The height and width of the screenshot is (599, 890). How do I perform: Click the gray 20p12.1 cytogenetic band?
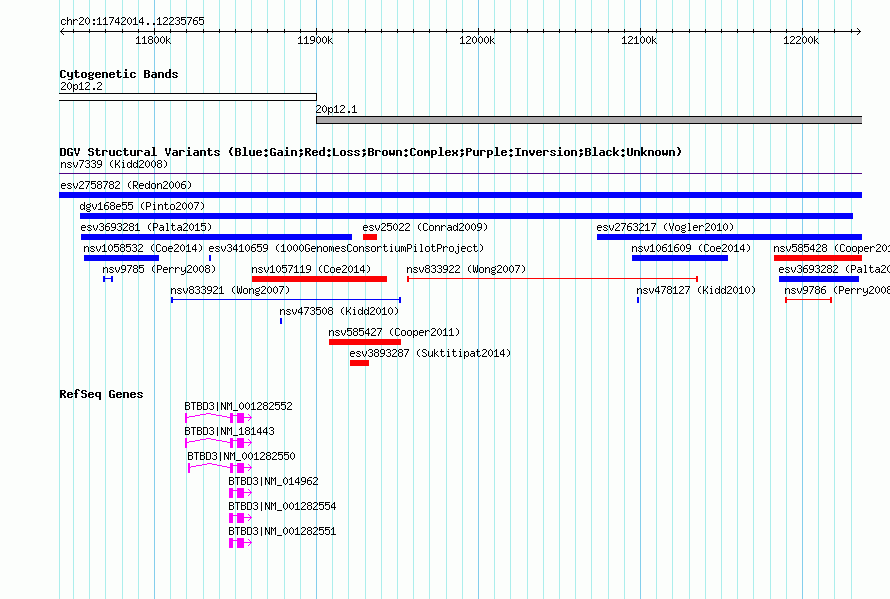589,120
